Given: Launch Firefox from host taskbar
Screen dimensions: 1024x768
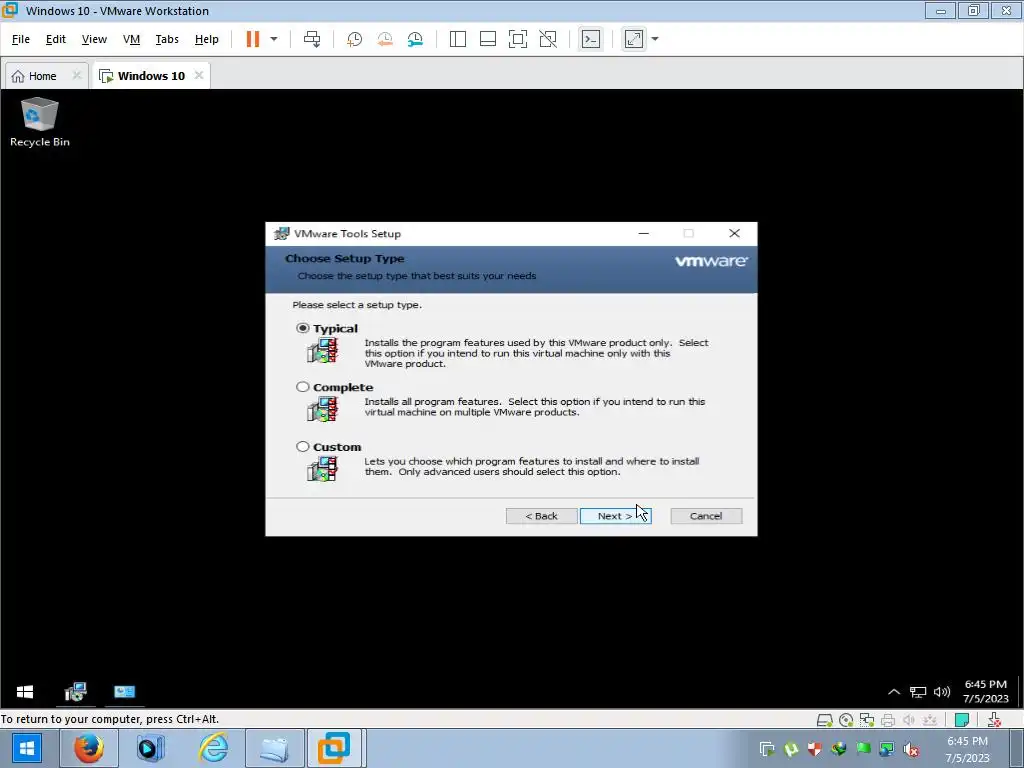Looking at the screenshot, I should (x=89, y=748).
